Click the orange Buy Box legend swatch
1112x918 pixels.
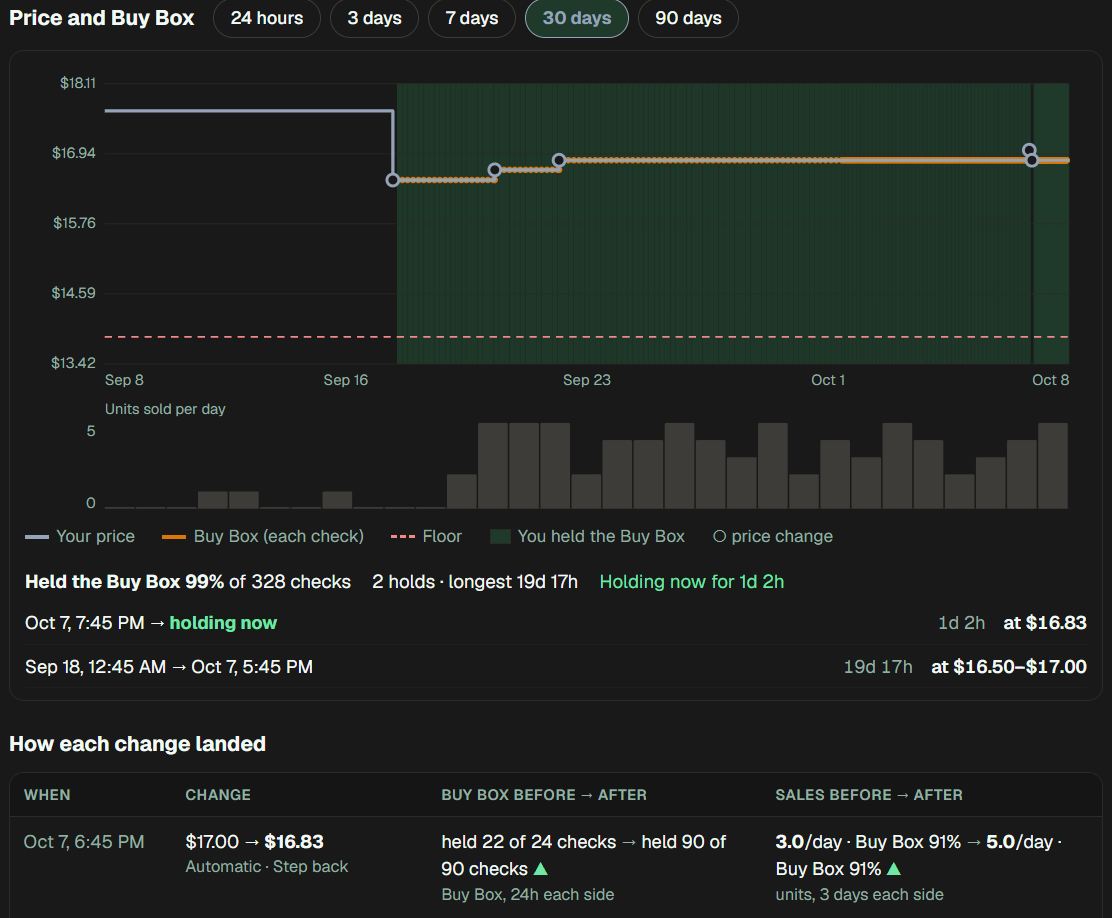click(174, 537)
